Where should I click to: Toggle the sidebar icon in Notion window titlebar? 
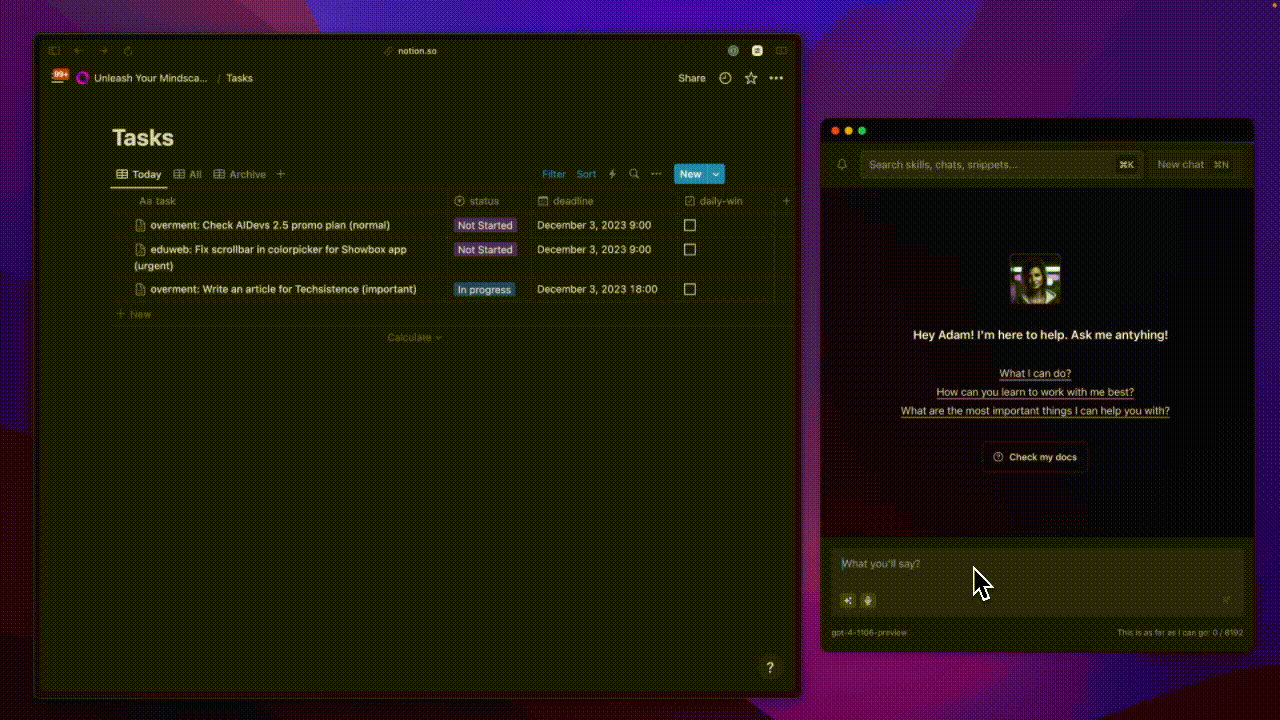click(x=54, y=50)
